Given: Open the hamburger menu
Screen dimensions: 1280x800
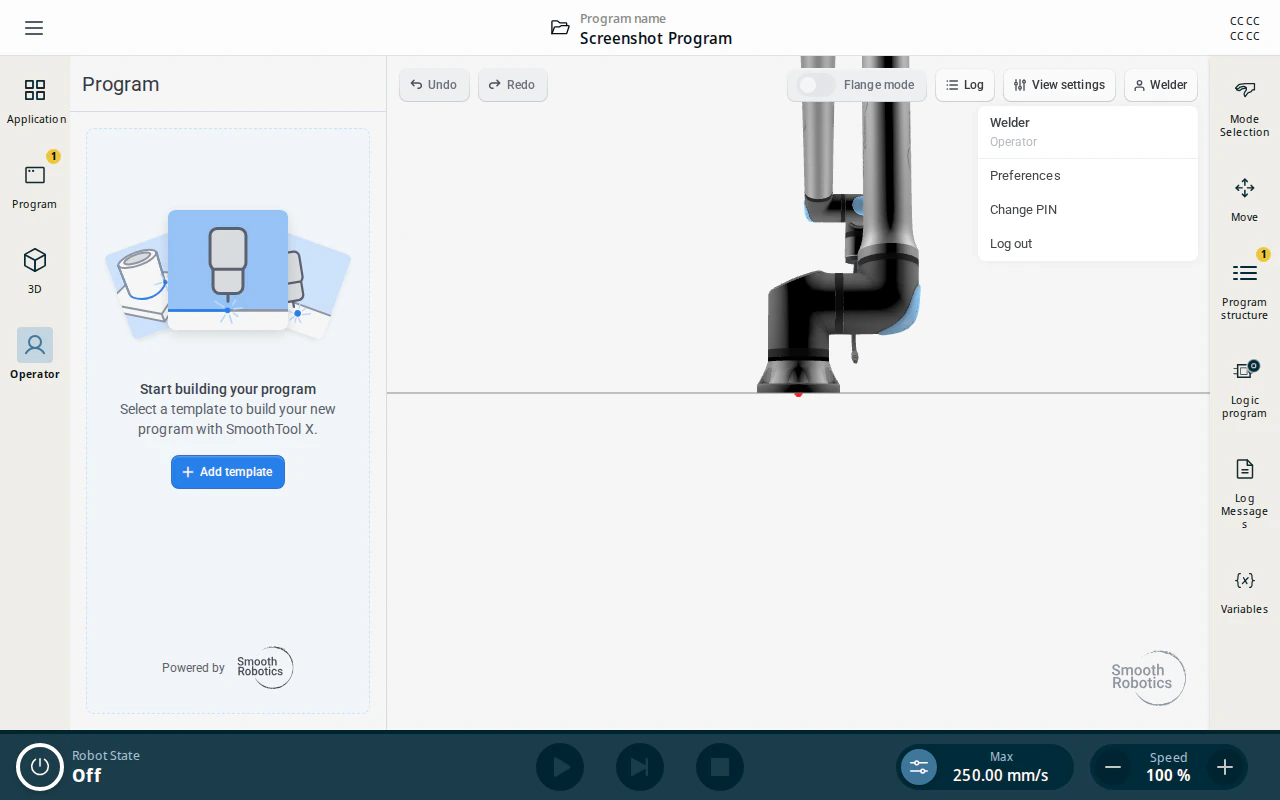Looking at the screenshot, I should (34, 28).
